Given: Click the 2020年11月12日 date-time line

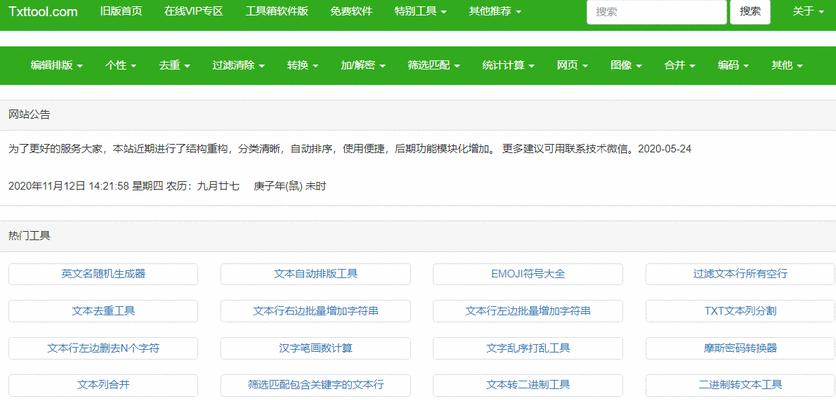Looking at the screenshot, I should point(167,186).
